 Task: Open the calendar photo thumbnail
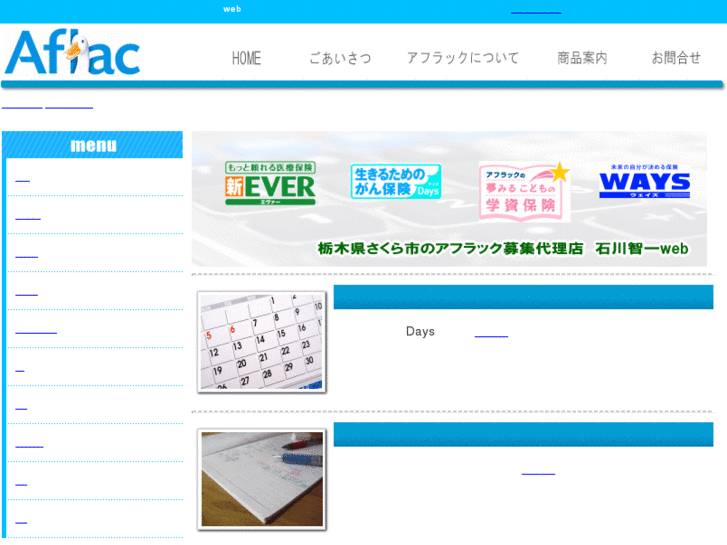click(x=262, y=342)
